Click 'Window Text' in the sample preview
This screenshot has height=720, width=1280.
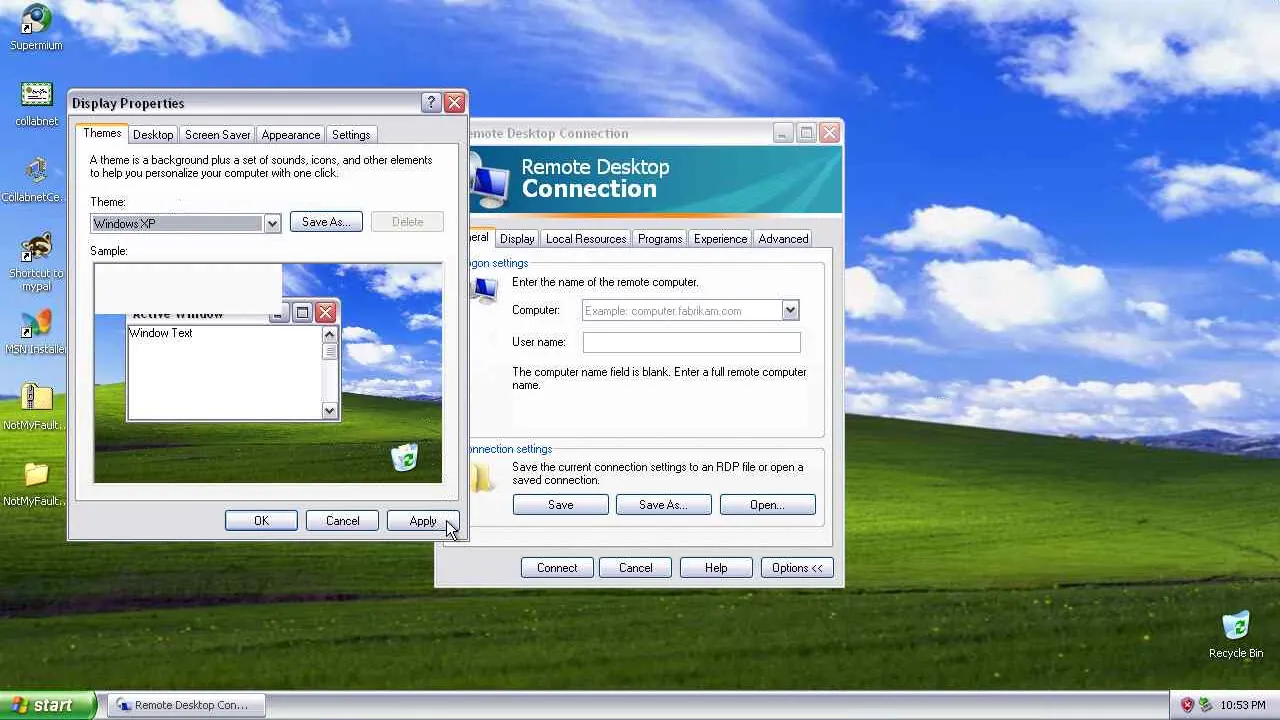pyautogui.click(x=161, y=333)
